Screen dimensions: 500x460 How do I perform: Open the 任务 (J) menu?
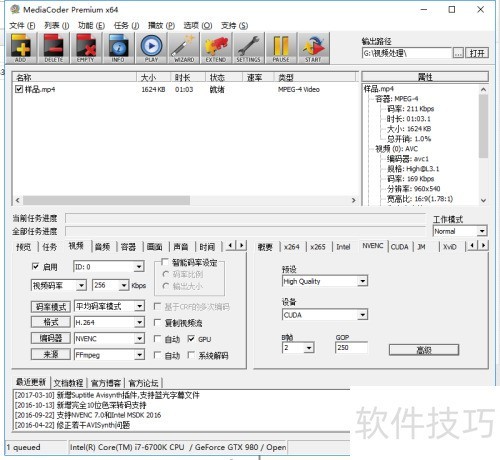point(126,25)
